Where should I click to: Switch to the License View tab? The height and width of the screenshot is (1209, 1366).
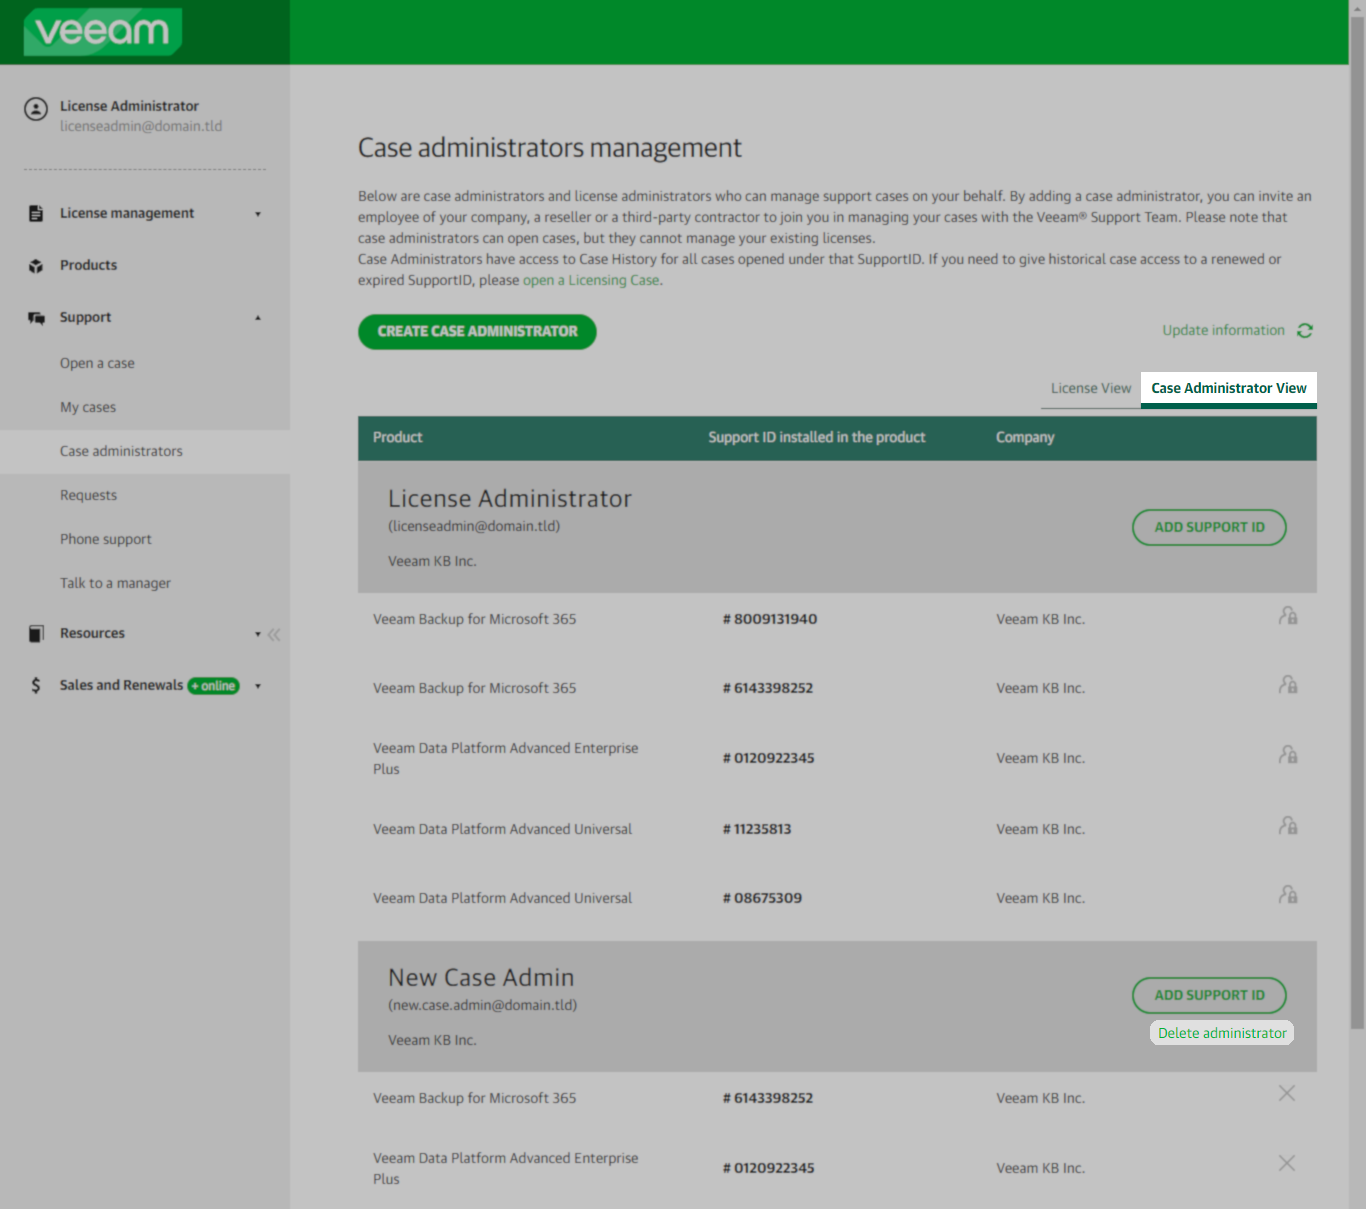click(x=1091, y=388)
